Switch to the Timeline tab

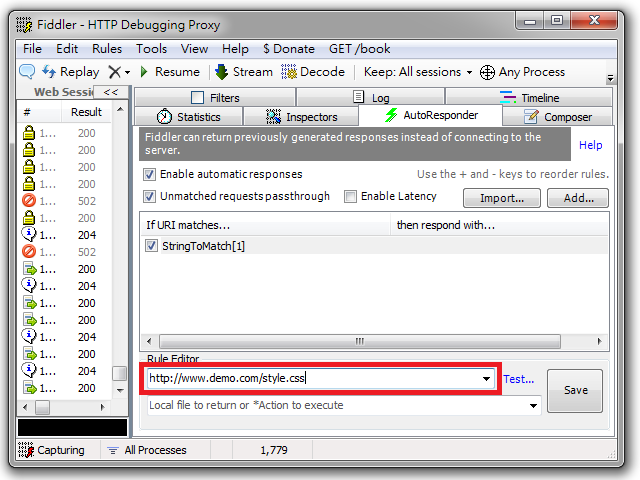pos(529,98)
